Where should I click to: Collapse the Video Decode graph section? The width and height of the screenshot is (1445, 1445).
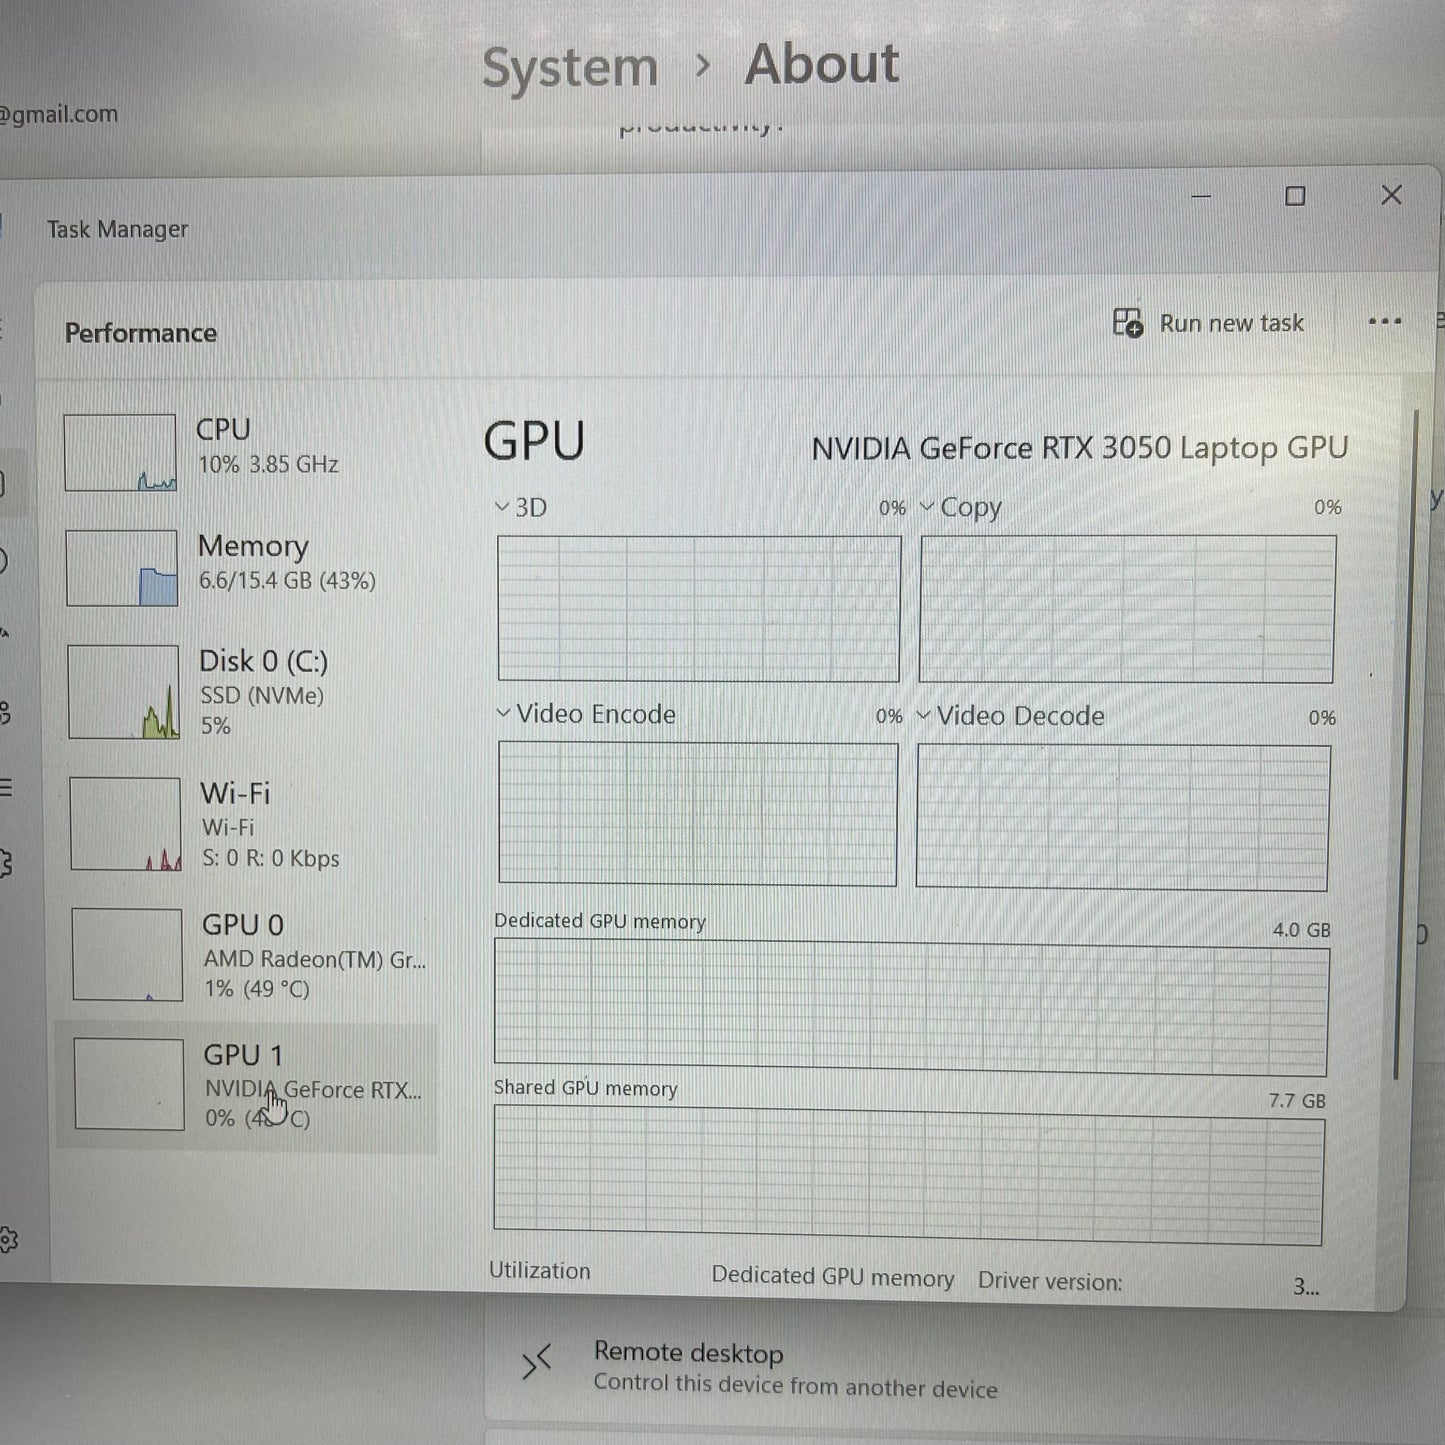[x=922, y=716]
